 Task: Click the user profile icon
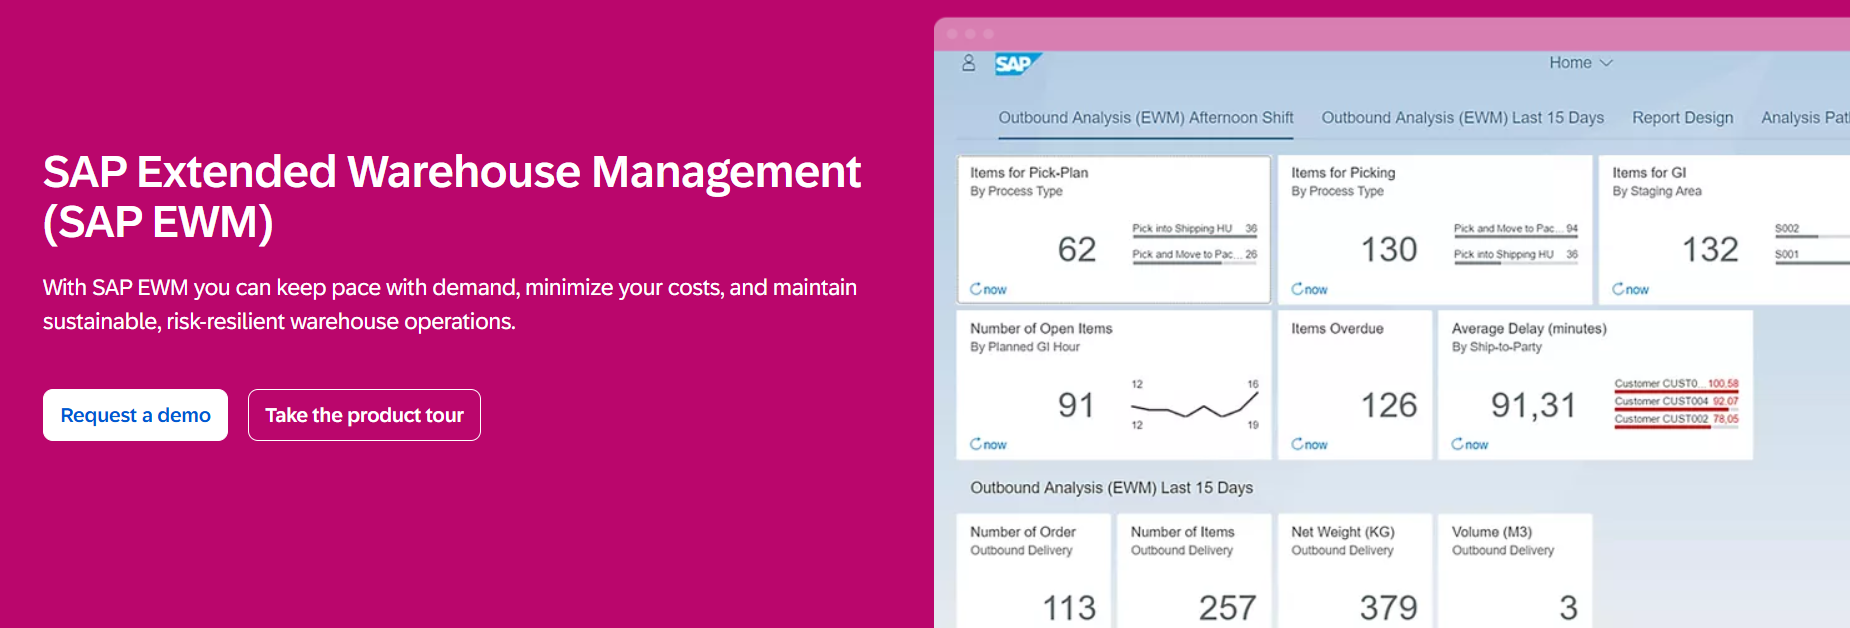tap(968, 63)
